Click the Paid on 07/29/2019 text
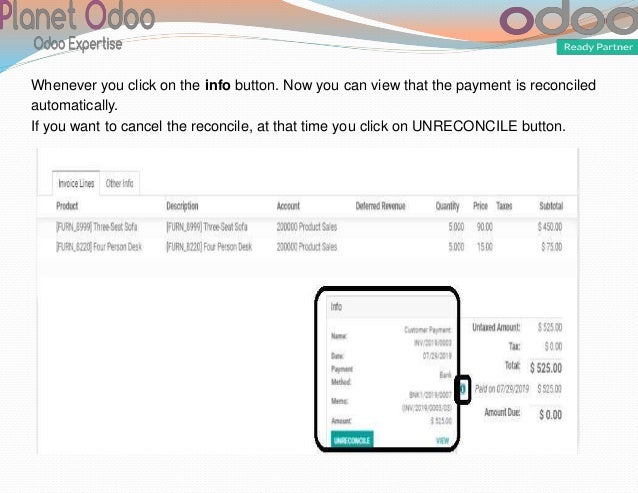The image size is (638, 493). pyautogui.click(x=502, y=389)
